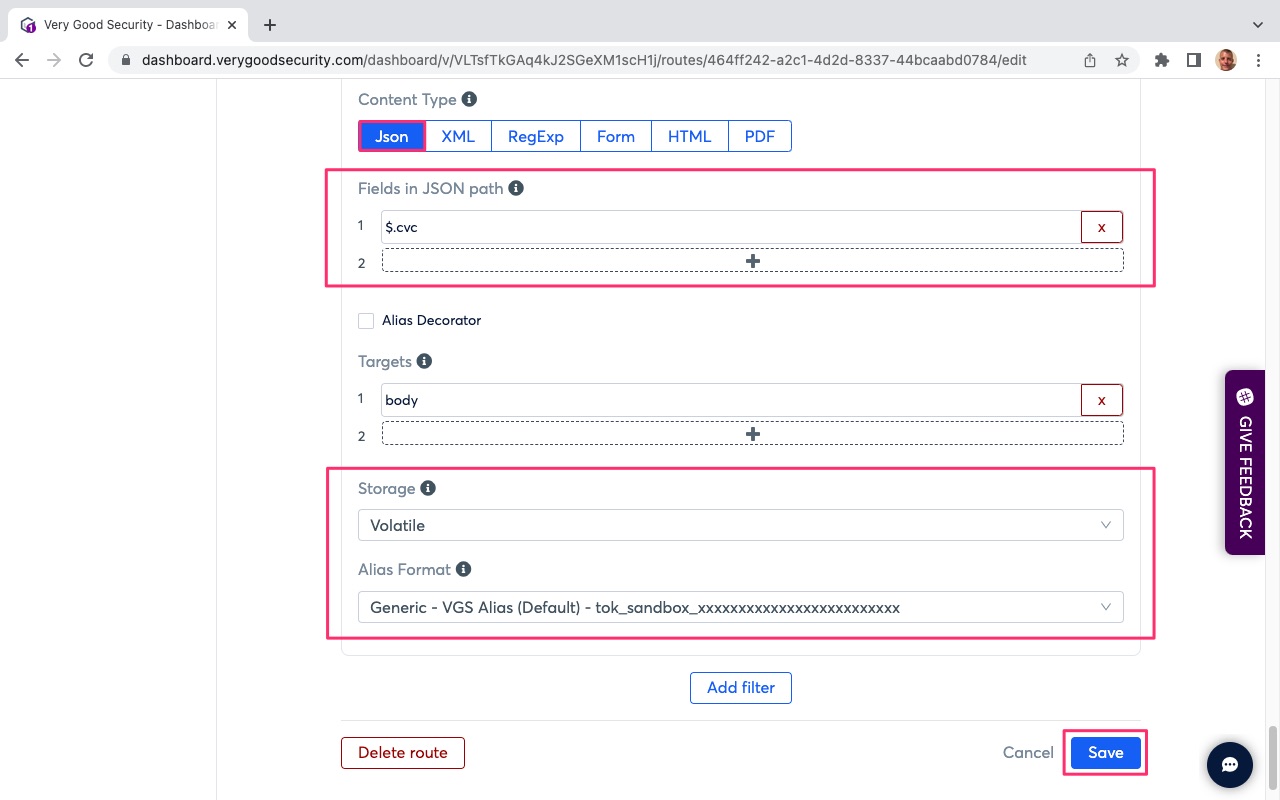Open the extensions puzzle icon
This screenshot has height=800, width=1280.
[1161, 60]
